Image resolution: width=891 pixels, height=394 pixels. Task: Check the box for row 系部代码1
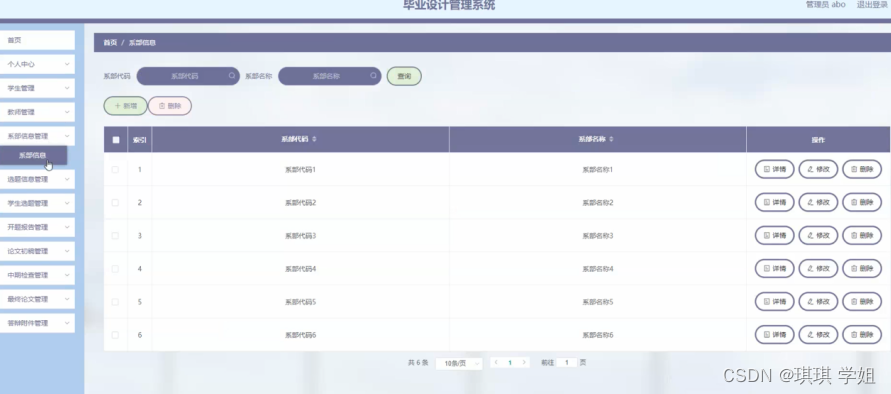coord(115,169)
